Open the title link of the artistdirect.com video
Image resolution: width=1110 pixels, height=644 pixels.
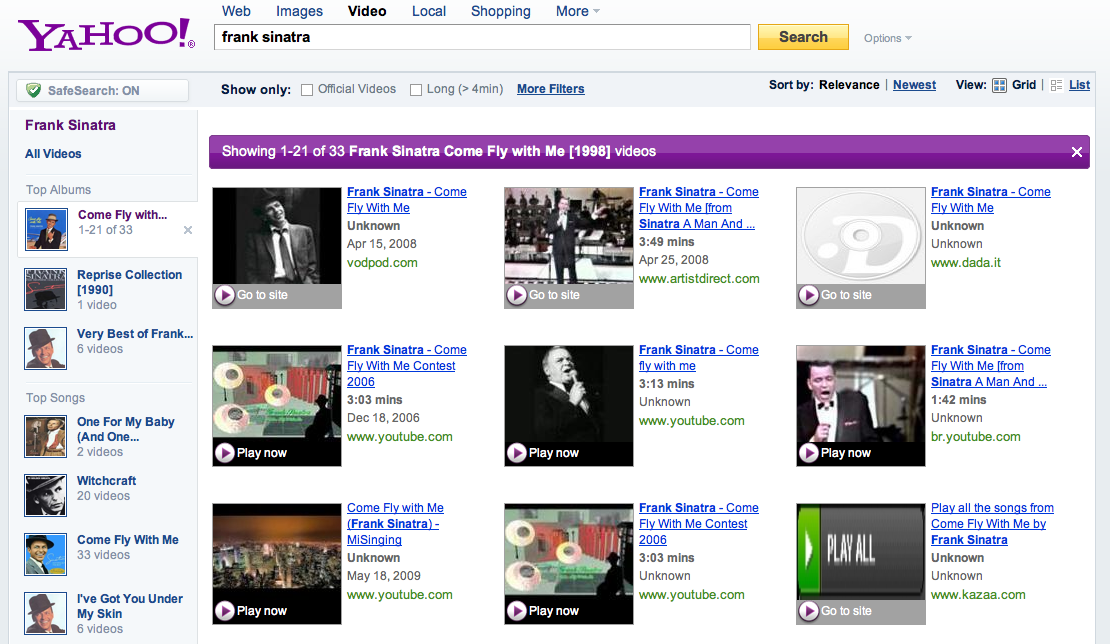coord(699,208)
